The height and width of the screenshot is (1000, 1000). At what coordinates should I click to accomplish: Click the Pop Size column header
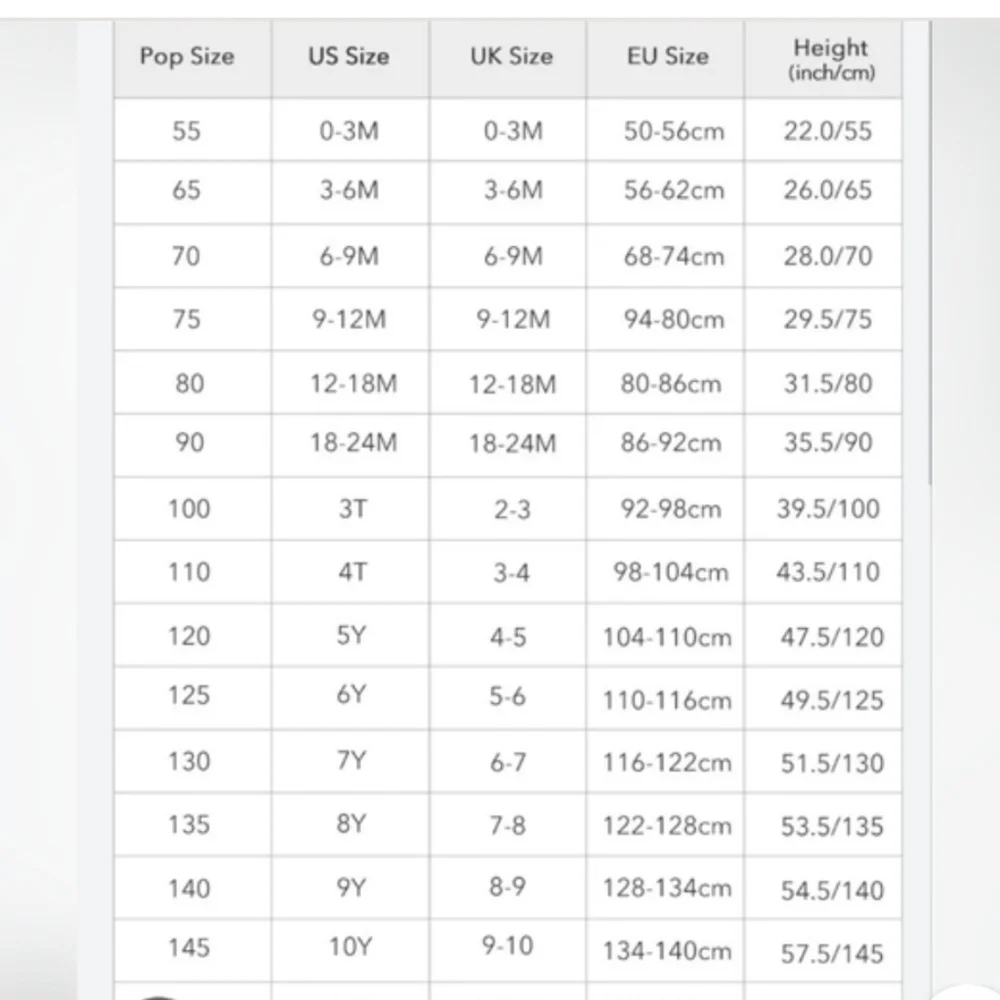pos(187,56)
